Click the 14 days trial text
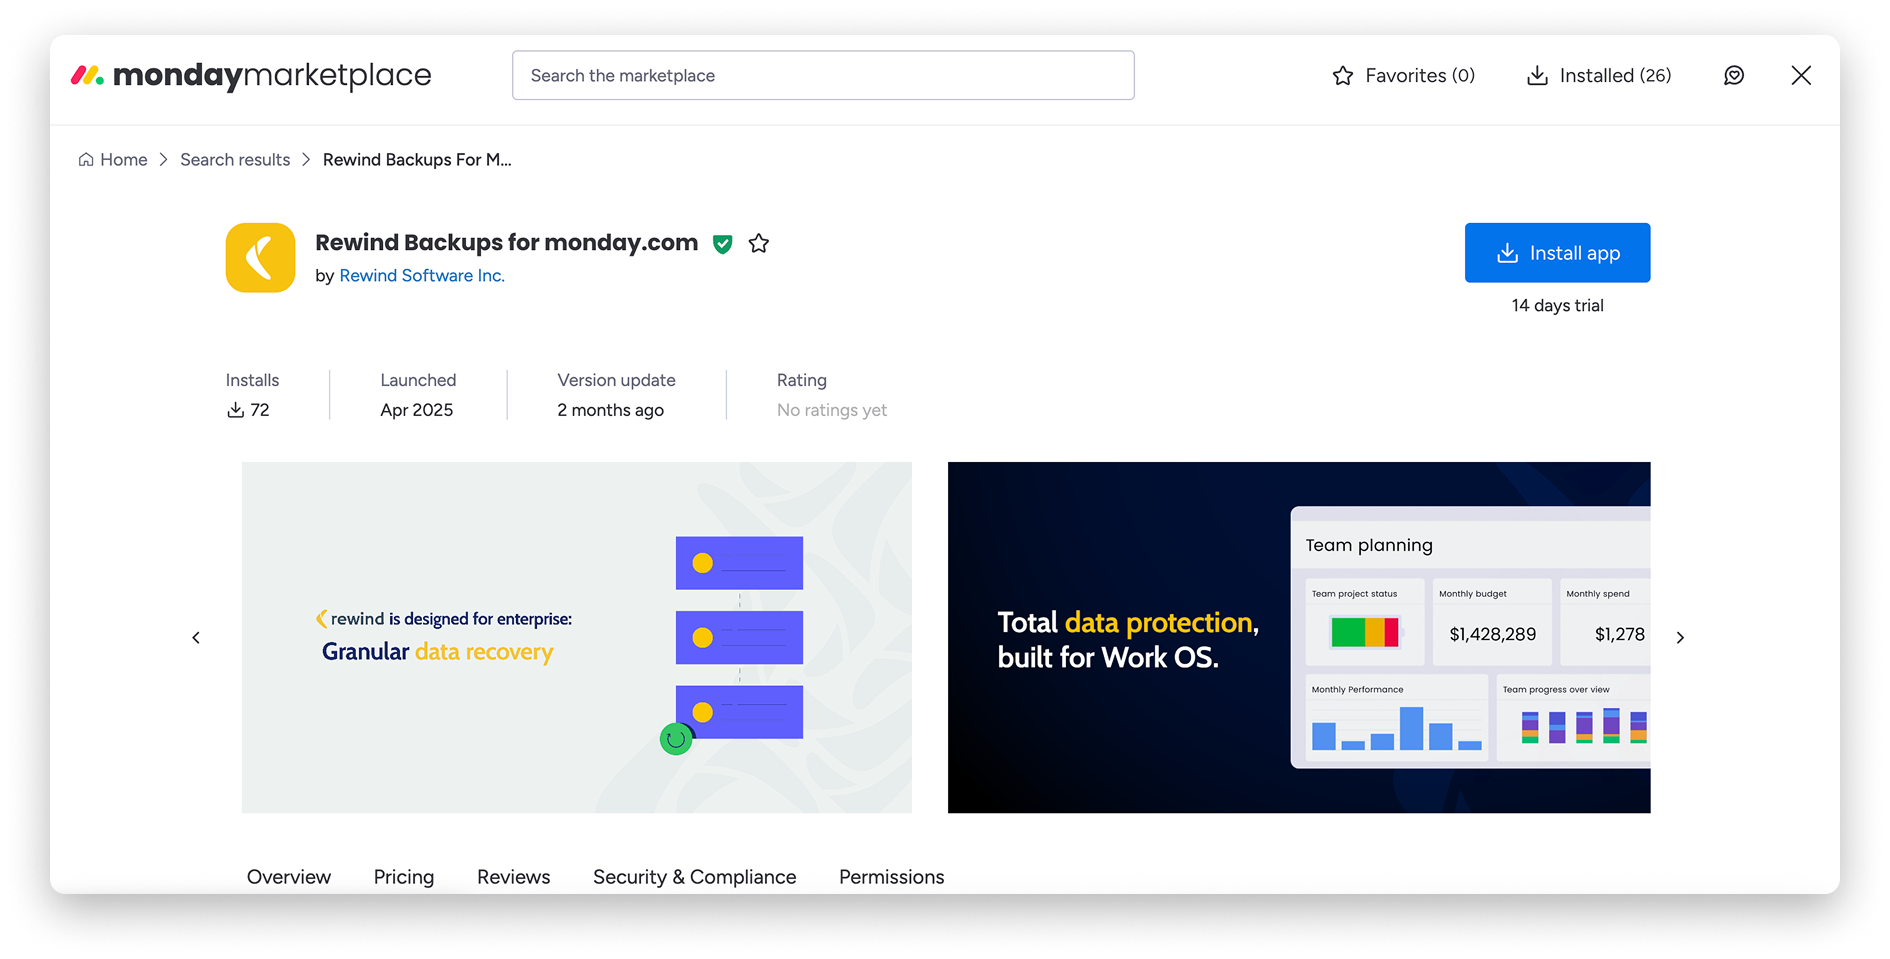This screenshot has width=1890, height=959. (1557, 305)
